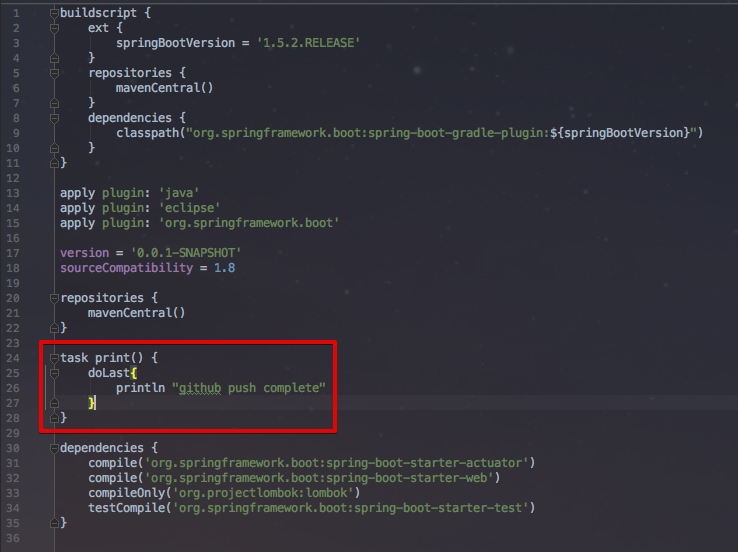This screenshot has width=738, height=552.
Task: Click the '1.5.2.RELEASE' string
Action: (309, 43)
